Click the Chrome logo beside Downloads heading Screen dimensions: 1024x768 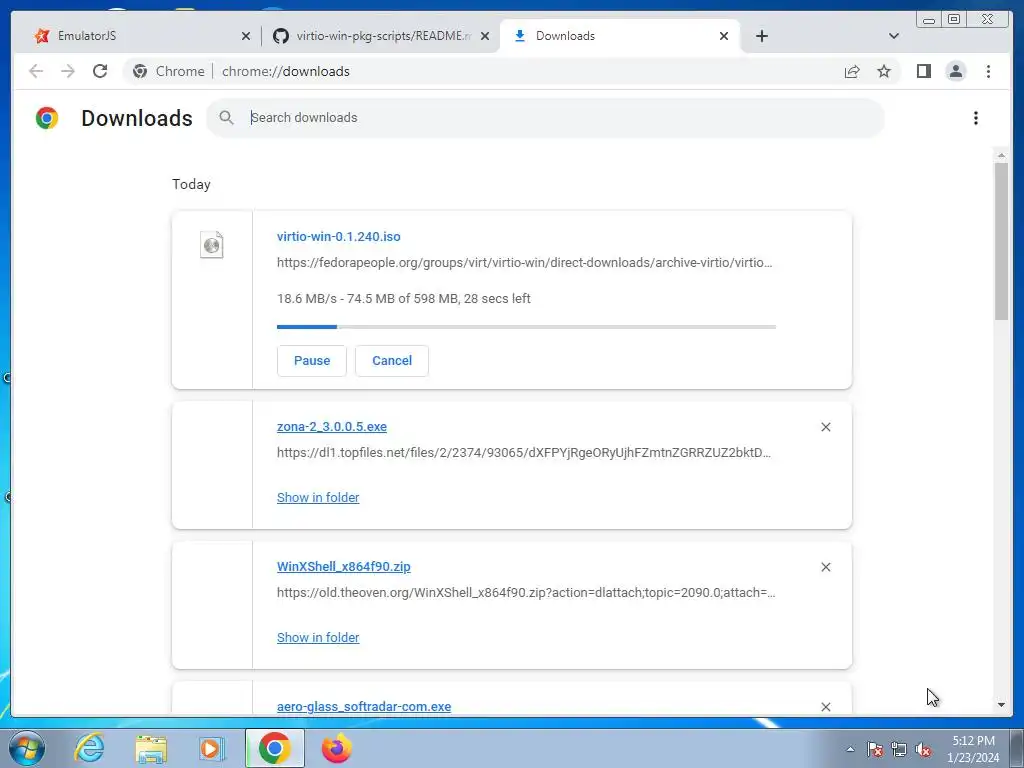click(47, 118)
